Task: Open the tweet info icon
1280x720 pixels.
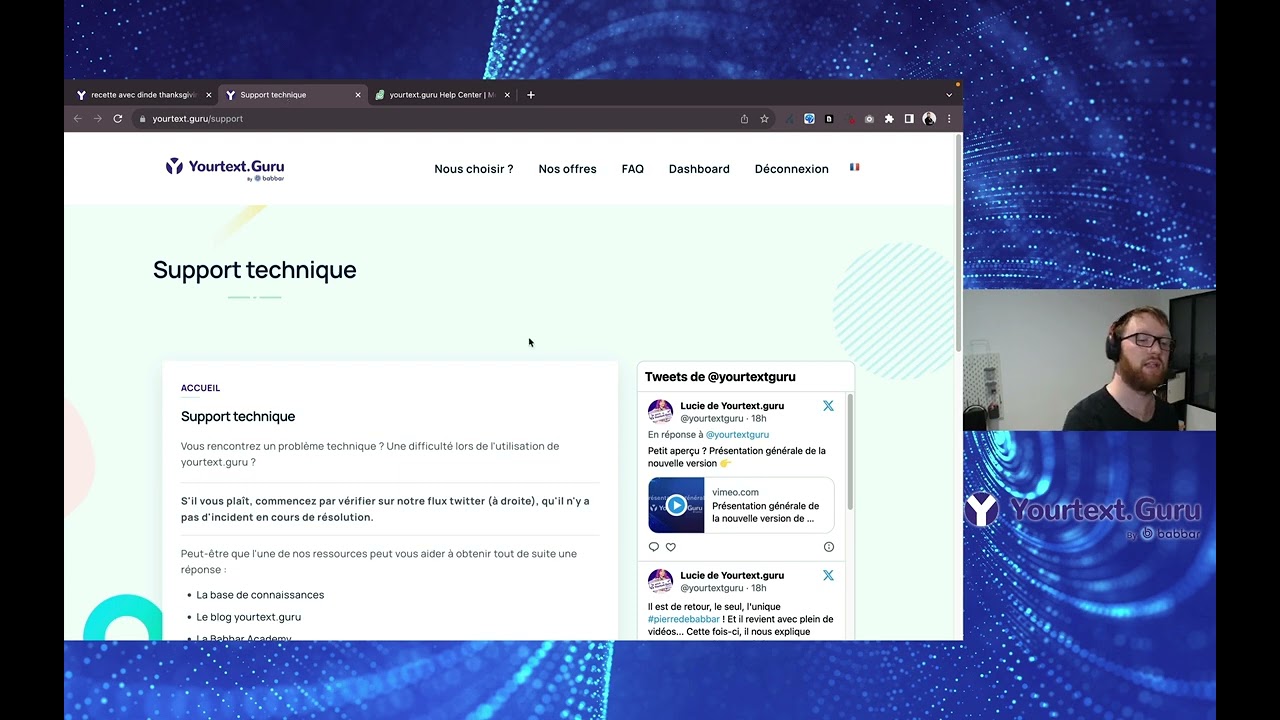Action: click(x=828, y=547)
